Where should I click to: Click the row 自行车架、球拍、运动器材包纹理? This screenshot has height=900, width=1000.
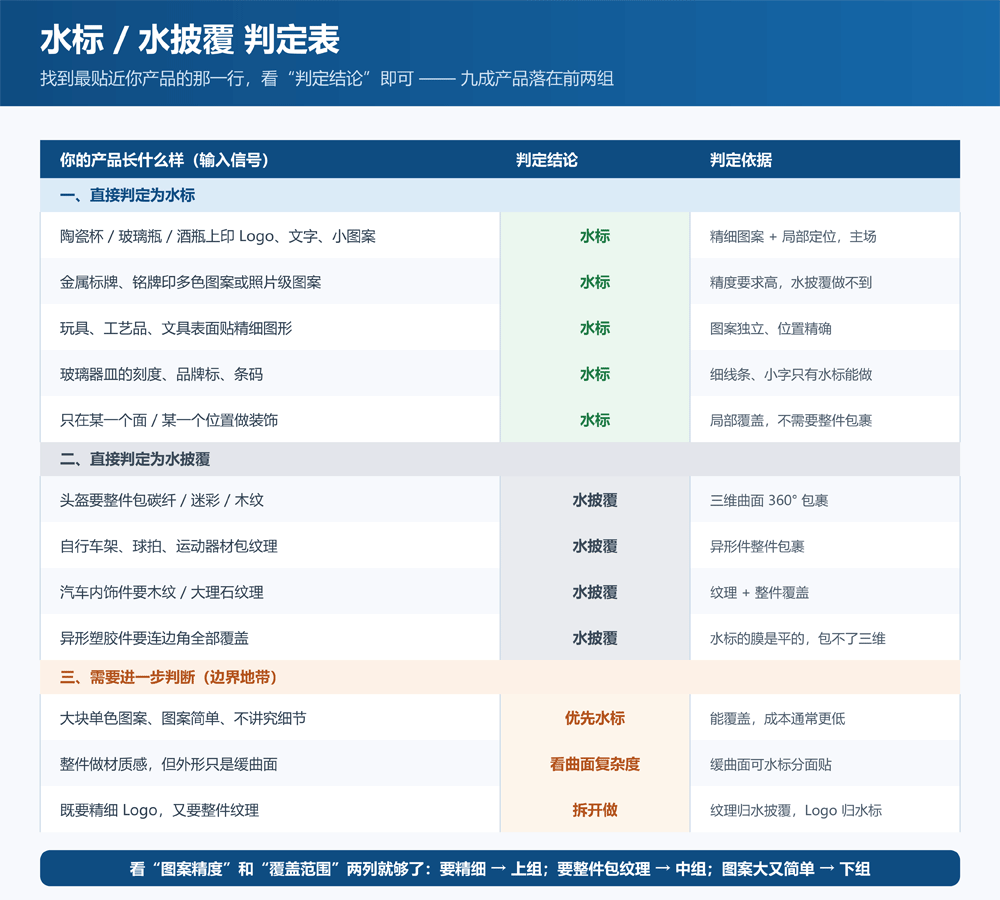500,545
